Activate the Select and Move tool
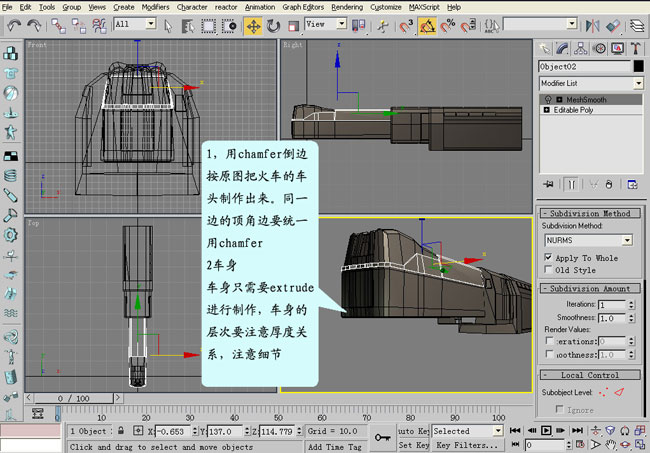Screen dimensions: 650x453 (x=253, y=26)
